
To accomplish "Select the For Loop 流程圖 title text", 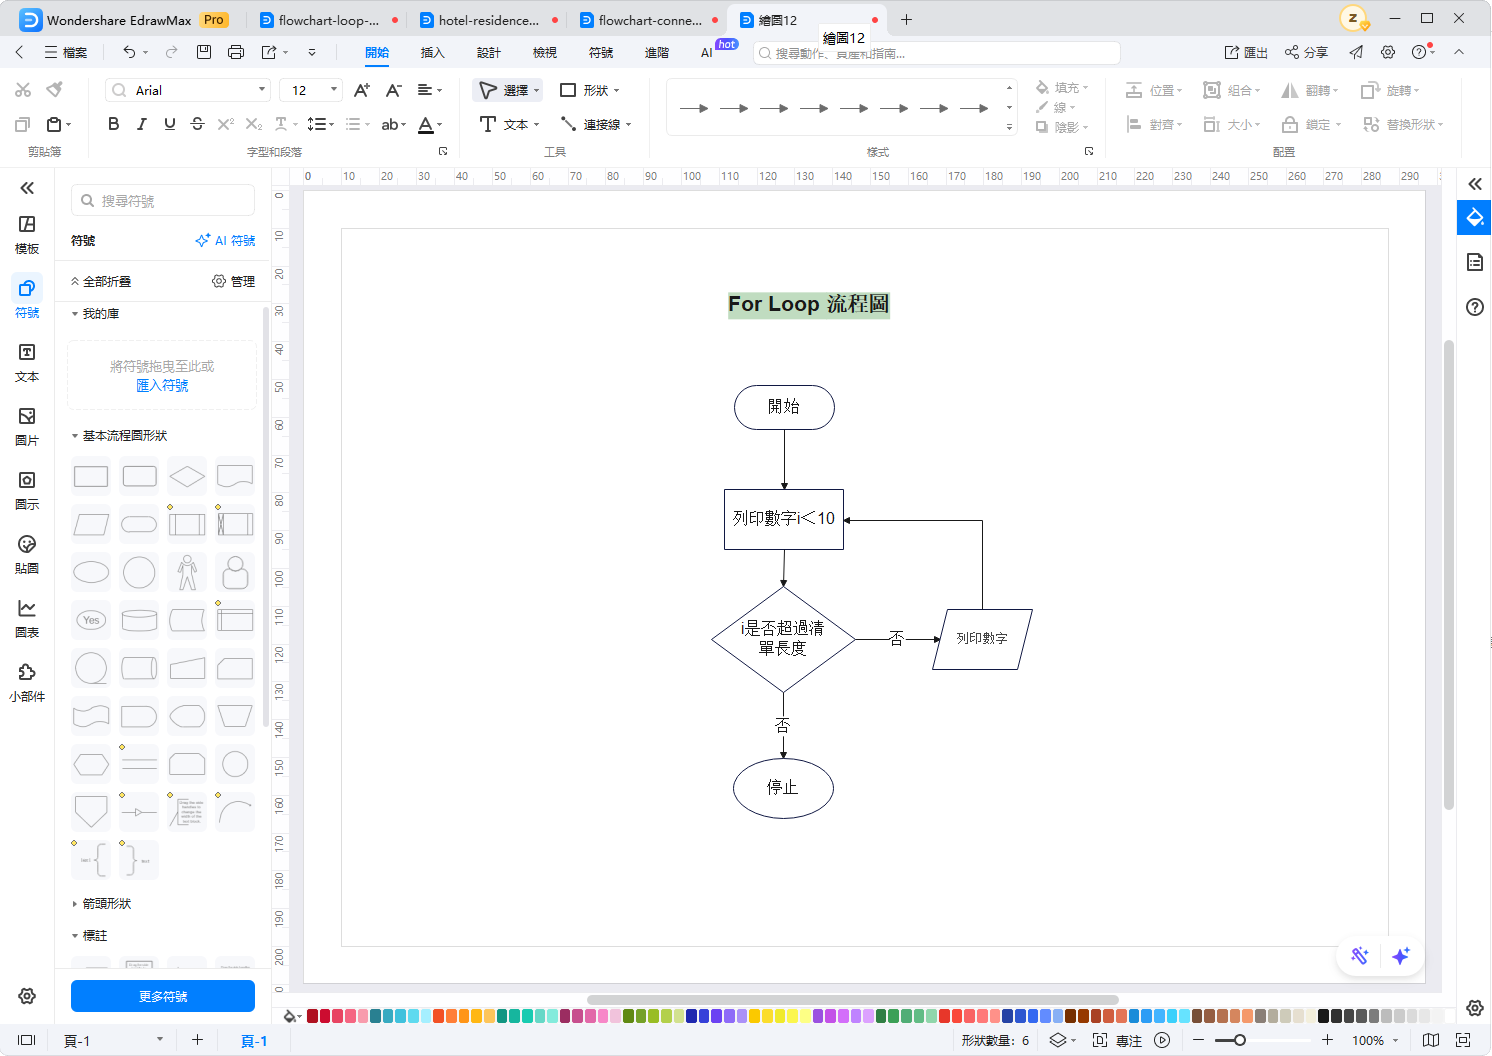I will [808, 304].
